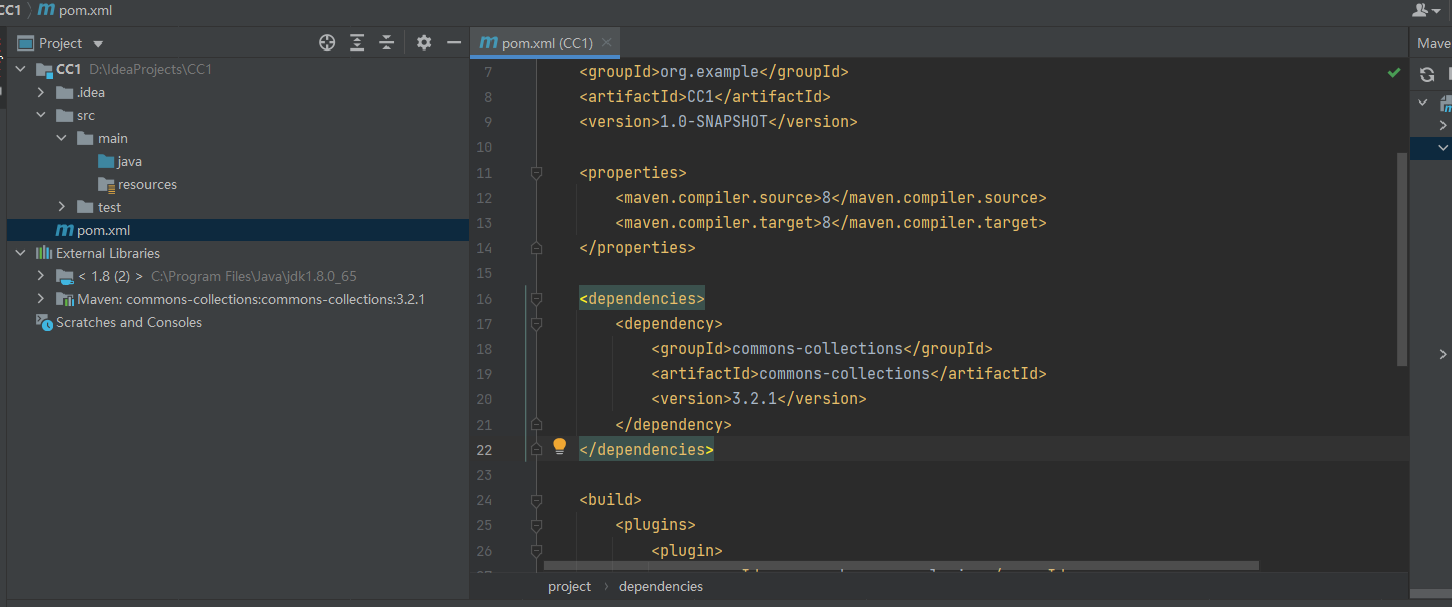Collapse the src folder node

tap(41, 115)
